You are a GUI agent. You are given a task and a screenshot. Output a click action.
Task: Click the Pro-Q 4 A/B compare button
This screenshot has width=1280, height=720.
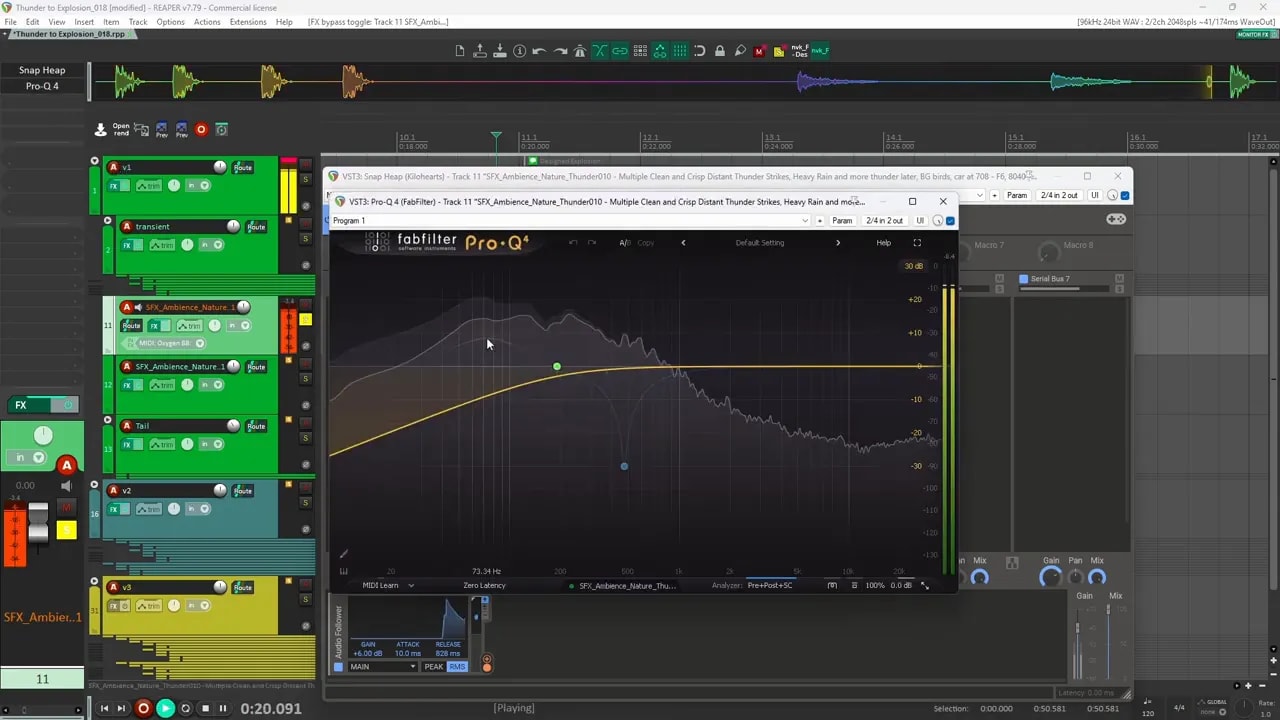pyautogui.click(x=625, y=243)
